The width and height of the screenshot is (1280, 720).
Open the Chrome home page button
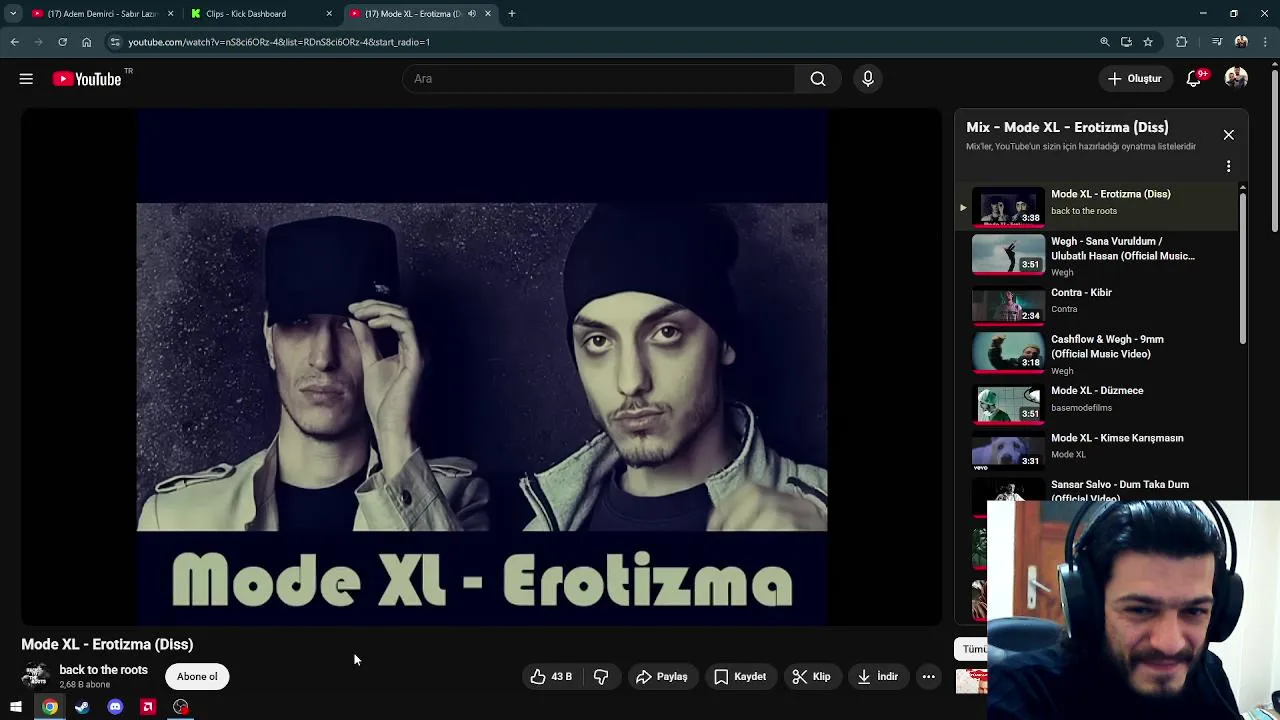tap(86, 42)
